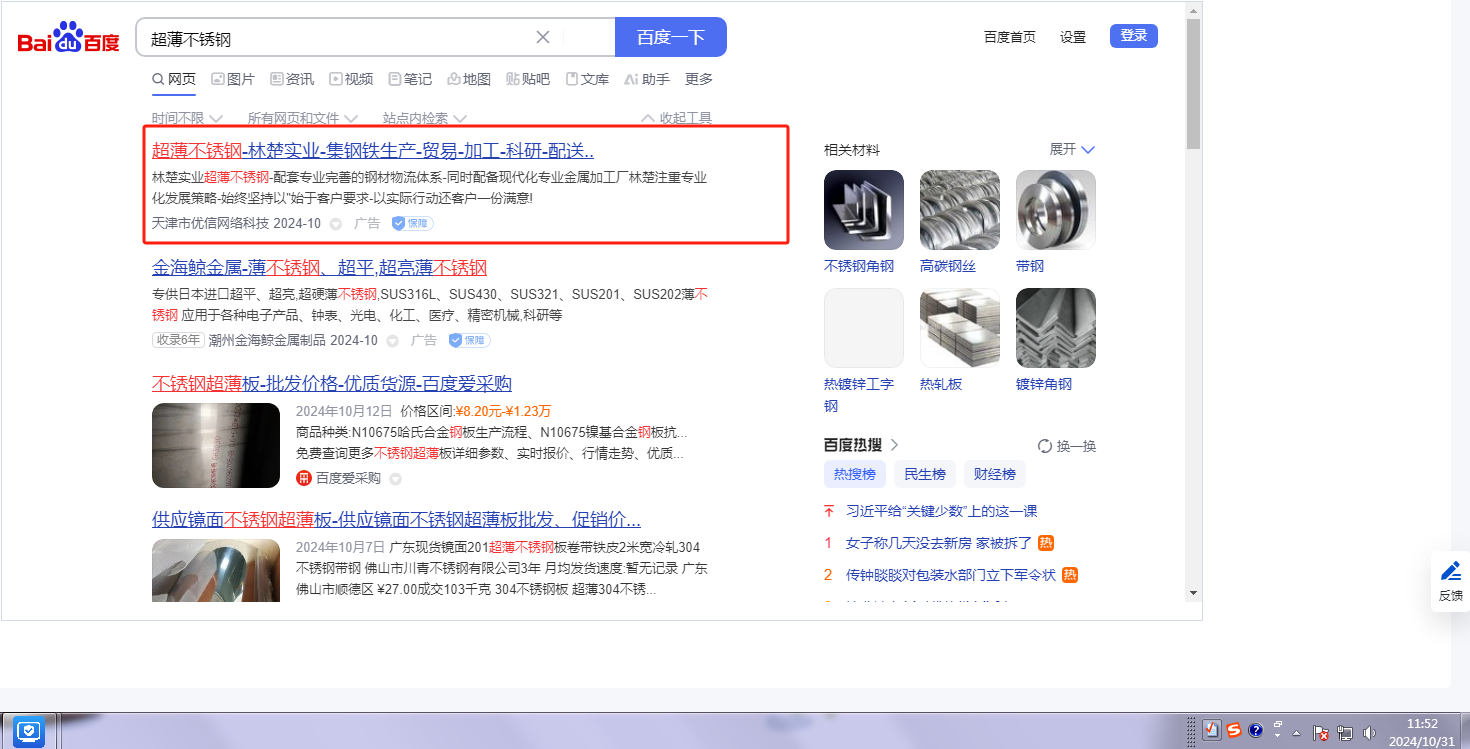Open the 更多 tab menu
The width and height of the screenshot is (1470, 749).
(x=699, y=79)
